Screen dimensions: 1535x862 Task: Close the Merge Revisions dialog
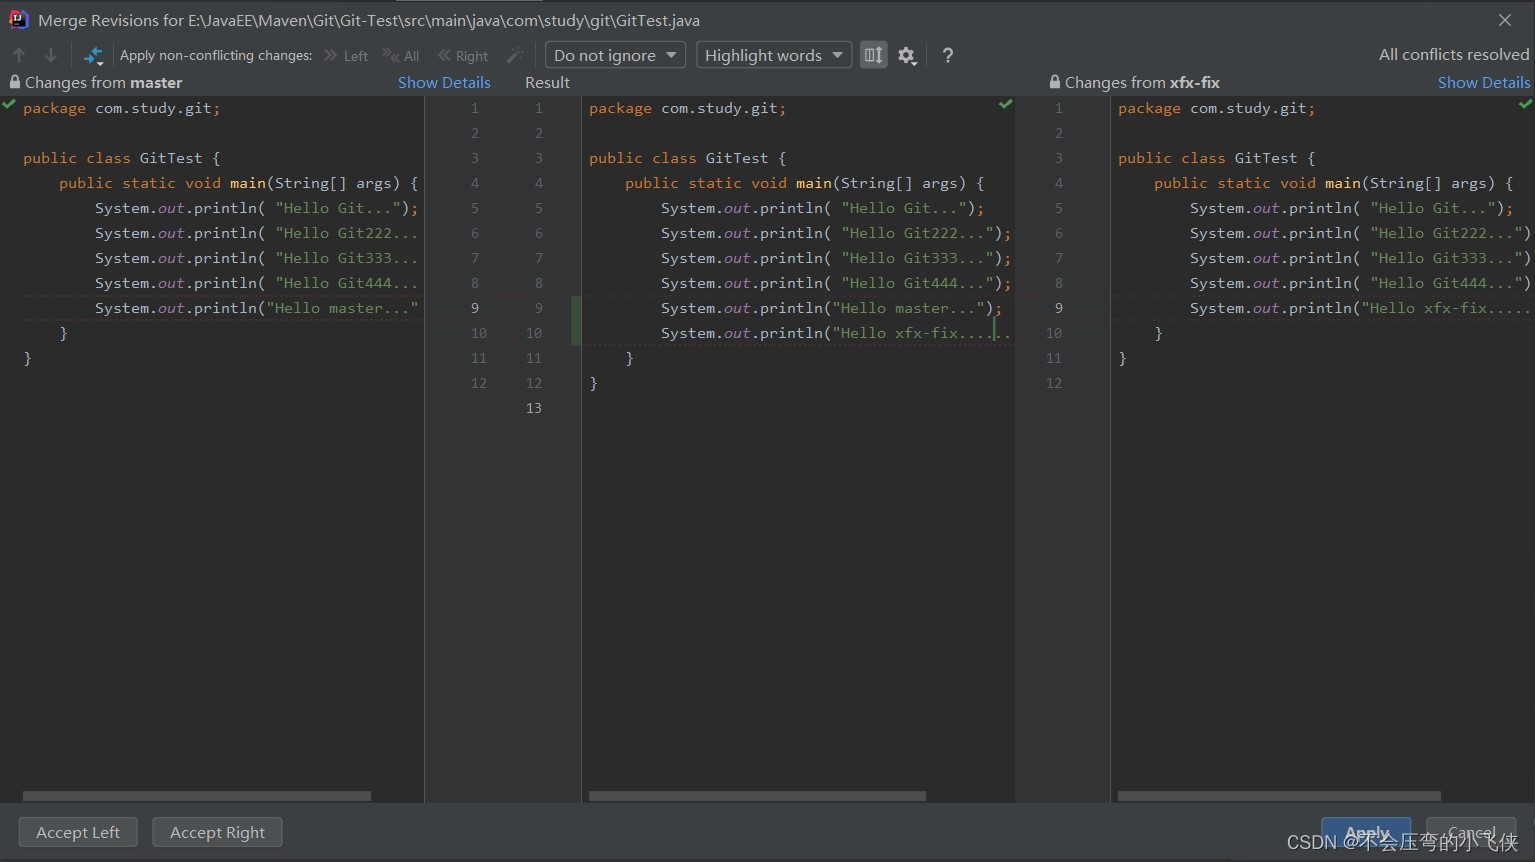[1505, 20]
